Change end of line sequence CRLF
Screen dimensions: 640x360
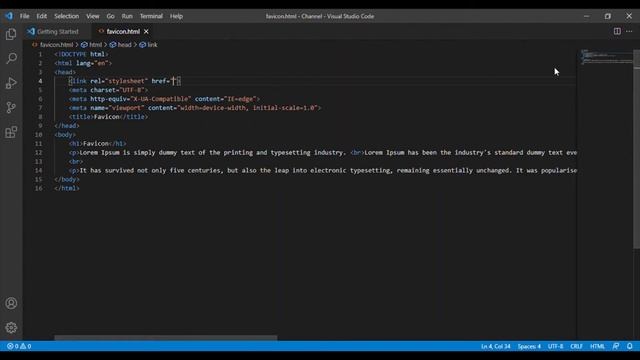(x=576, y=346)
